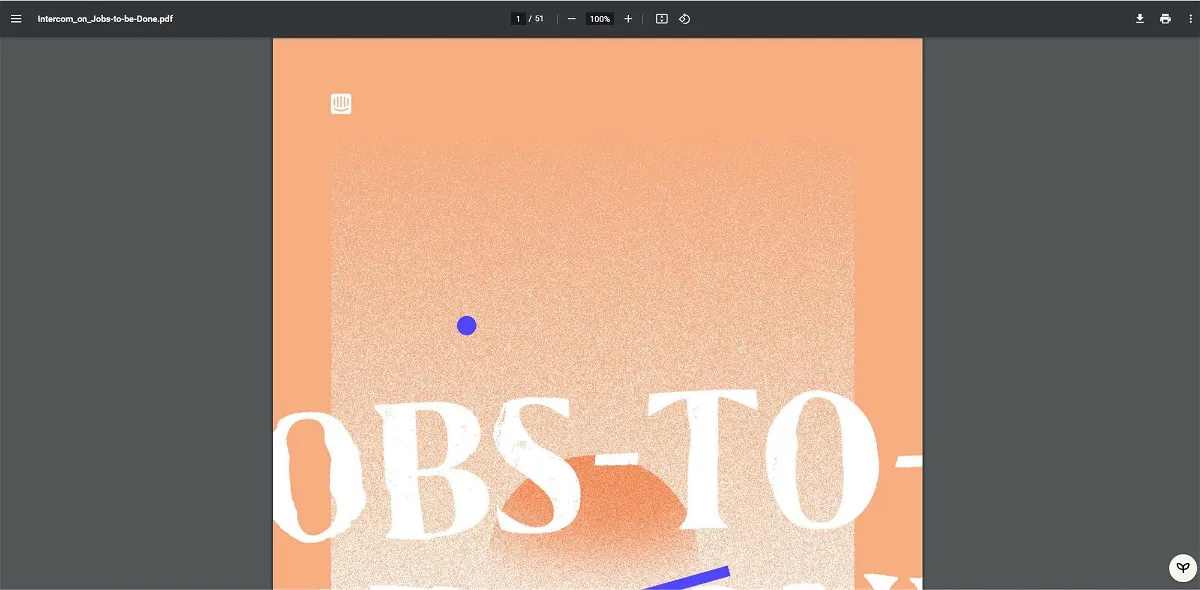Open the sidebar with the hamburger menu icon
1200x590 pixels.
15,18
